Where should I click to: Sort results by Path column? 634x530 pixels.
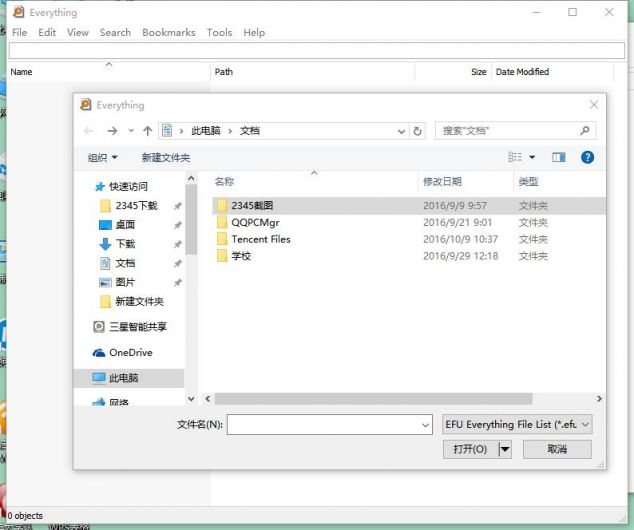pos(313,72)
